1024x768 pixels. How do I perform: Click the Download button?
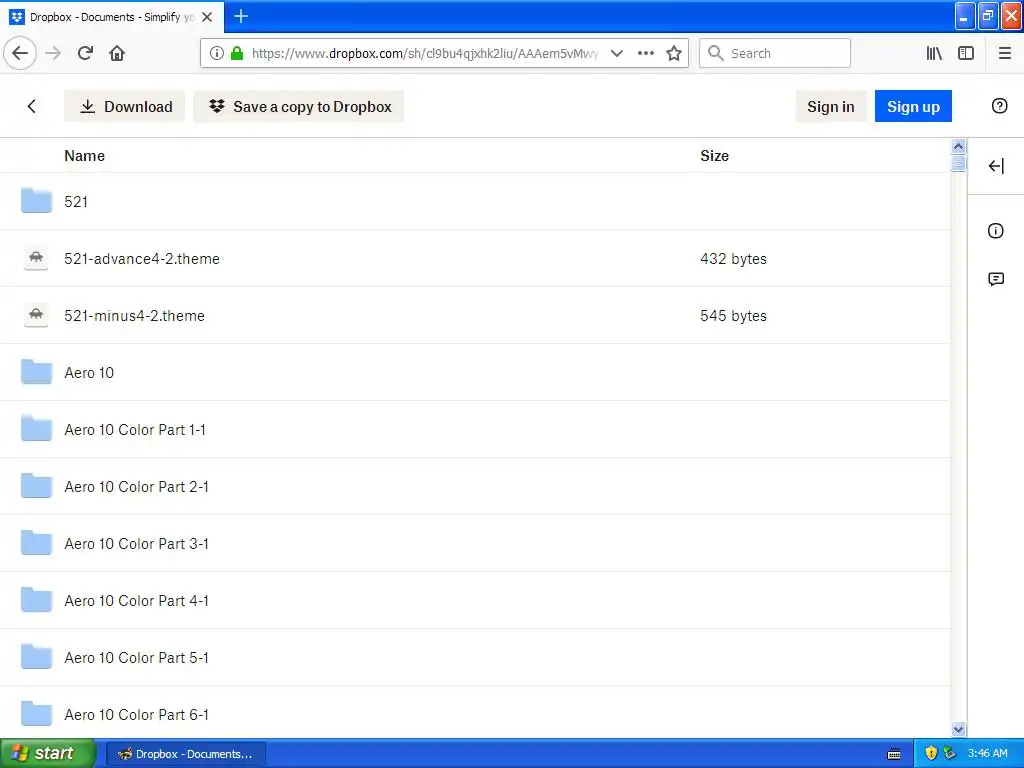125,106
